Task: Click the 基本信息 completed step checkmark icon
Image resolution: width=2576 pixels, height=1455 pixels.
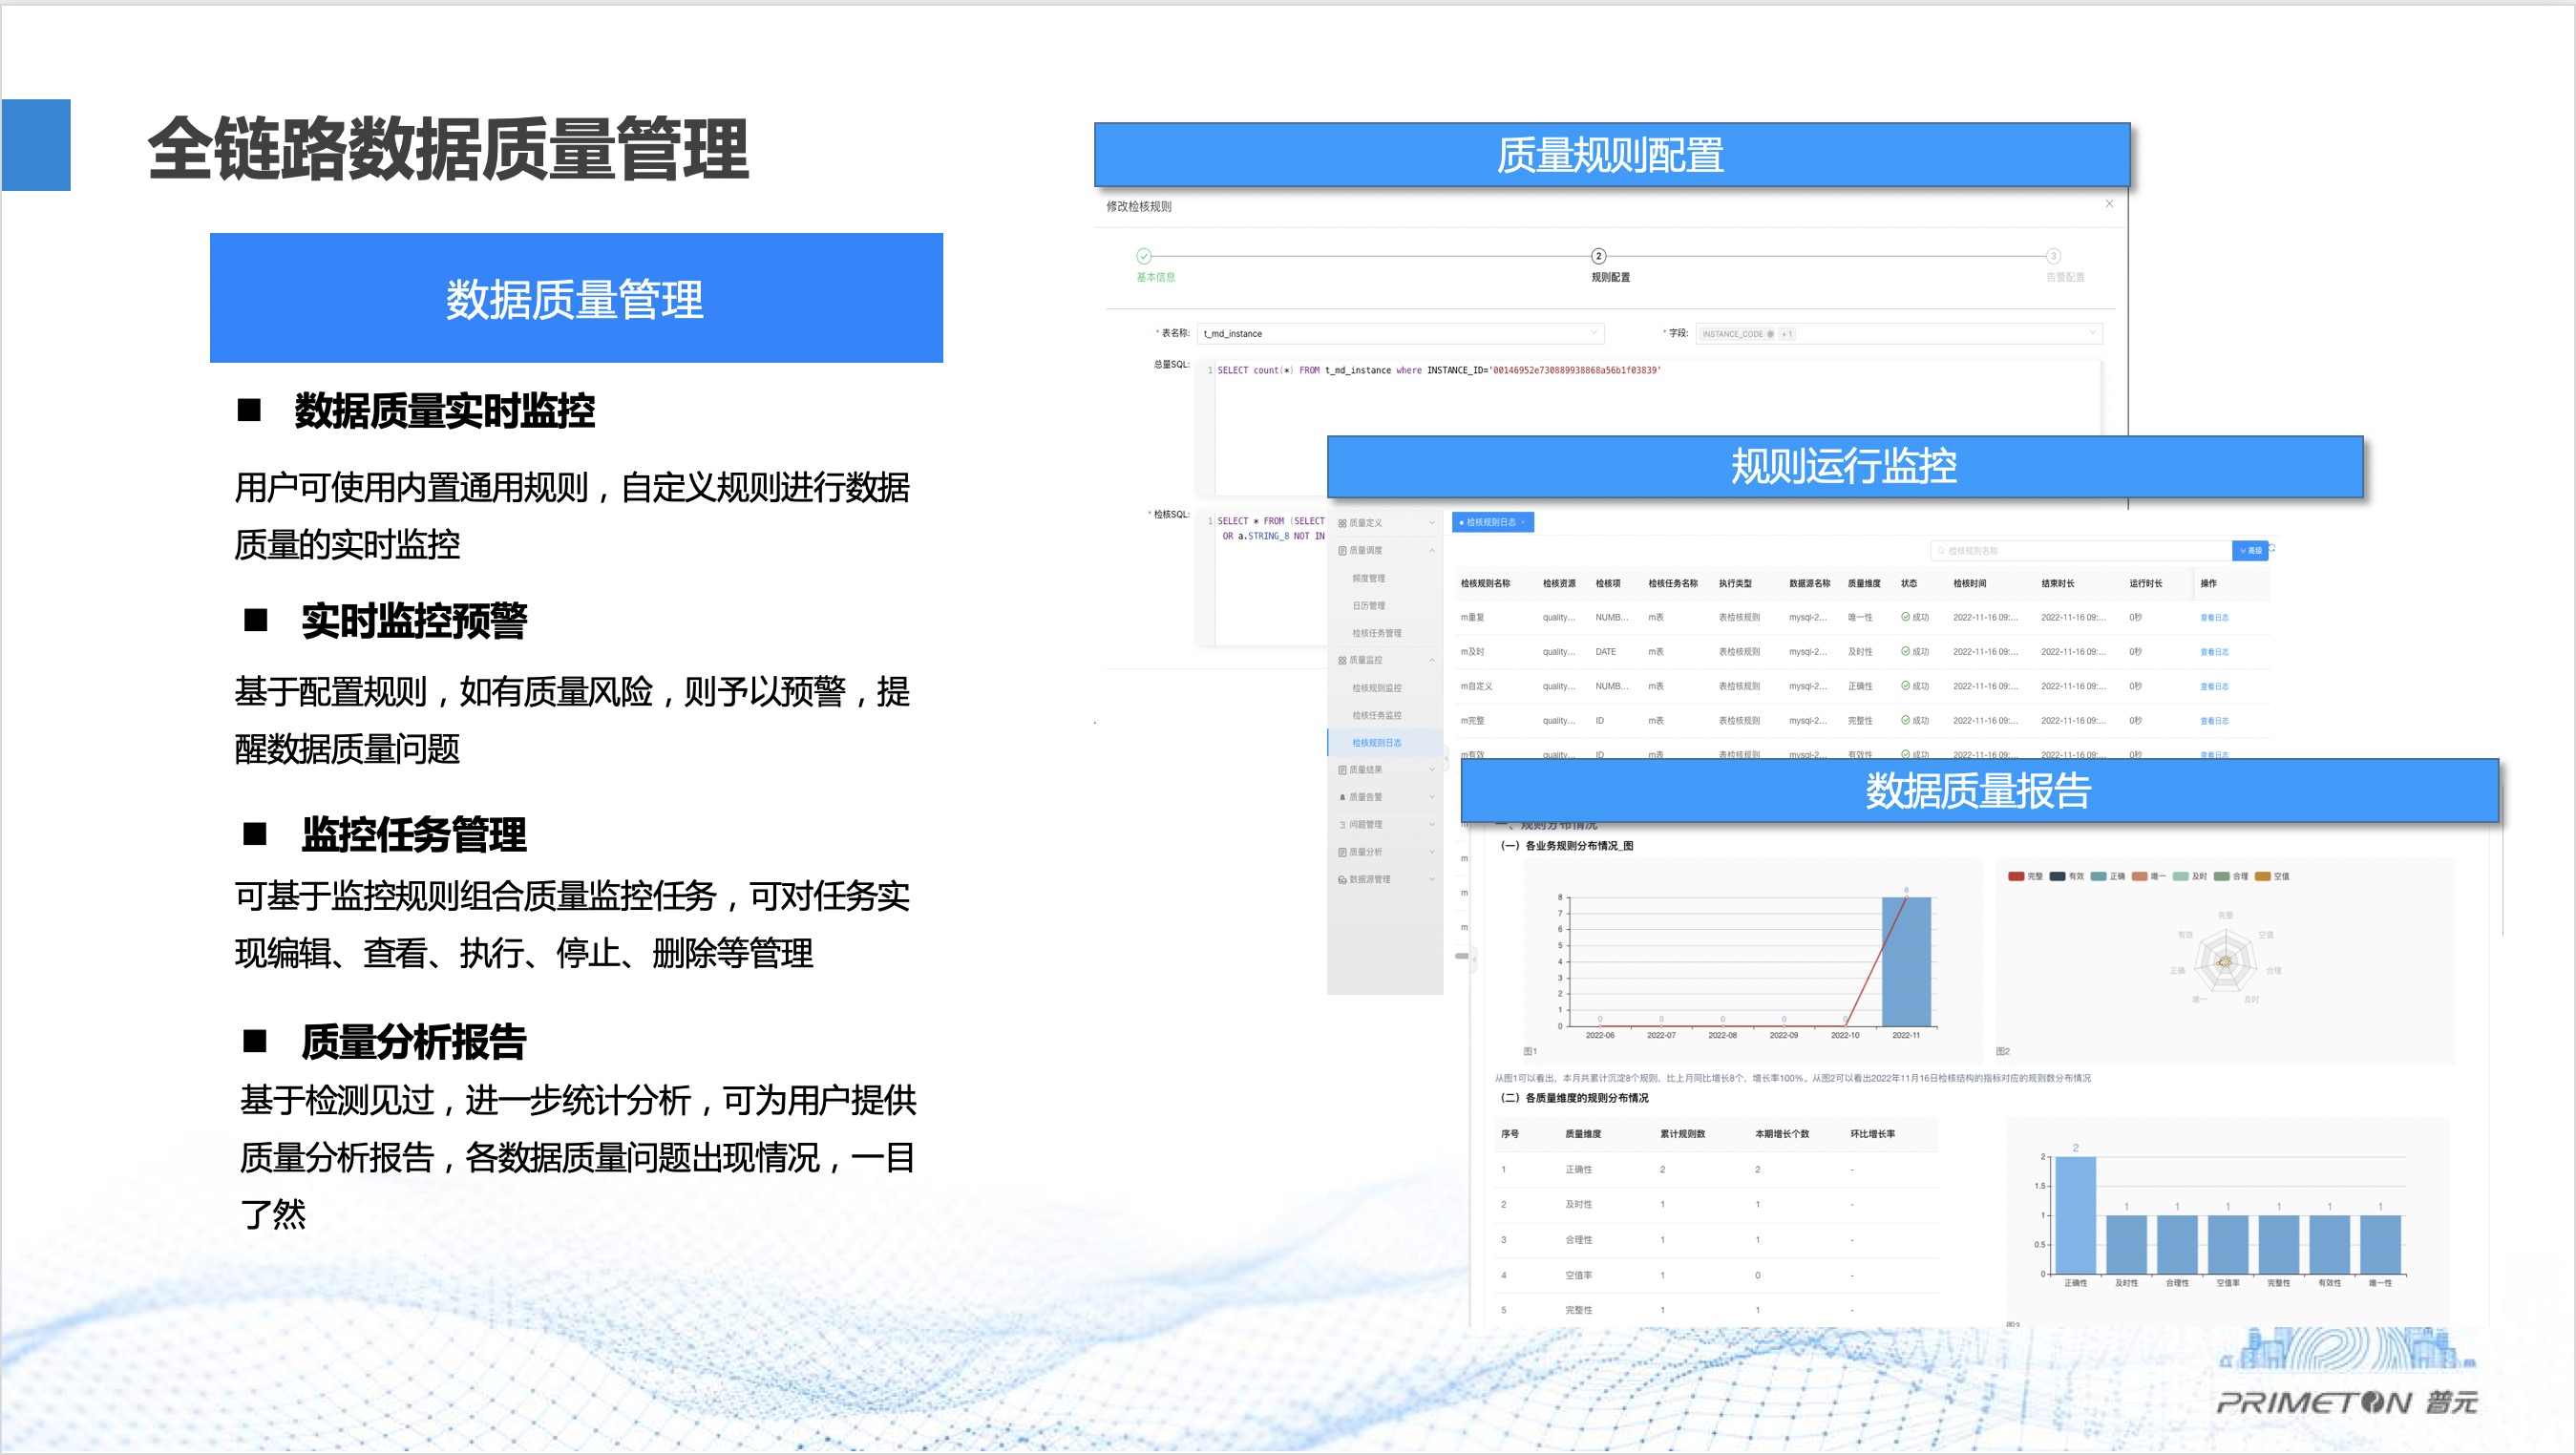Action: (x=1144, y=256)
